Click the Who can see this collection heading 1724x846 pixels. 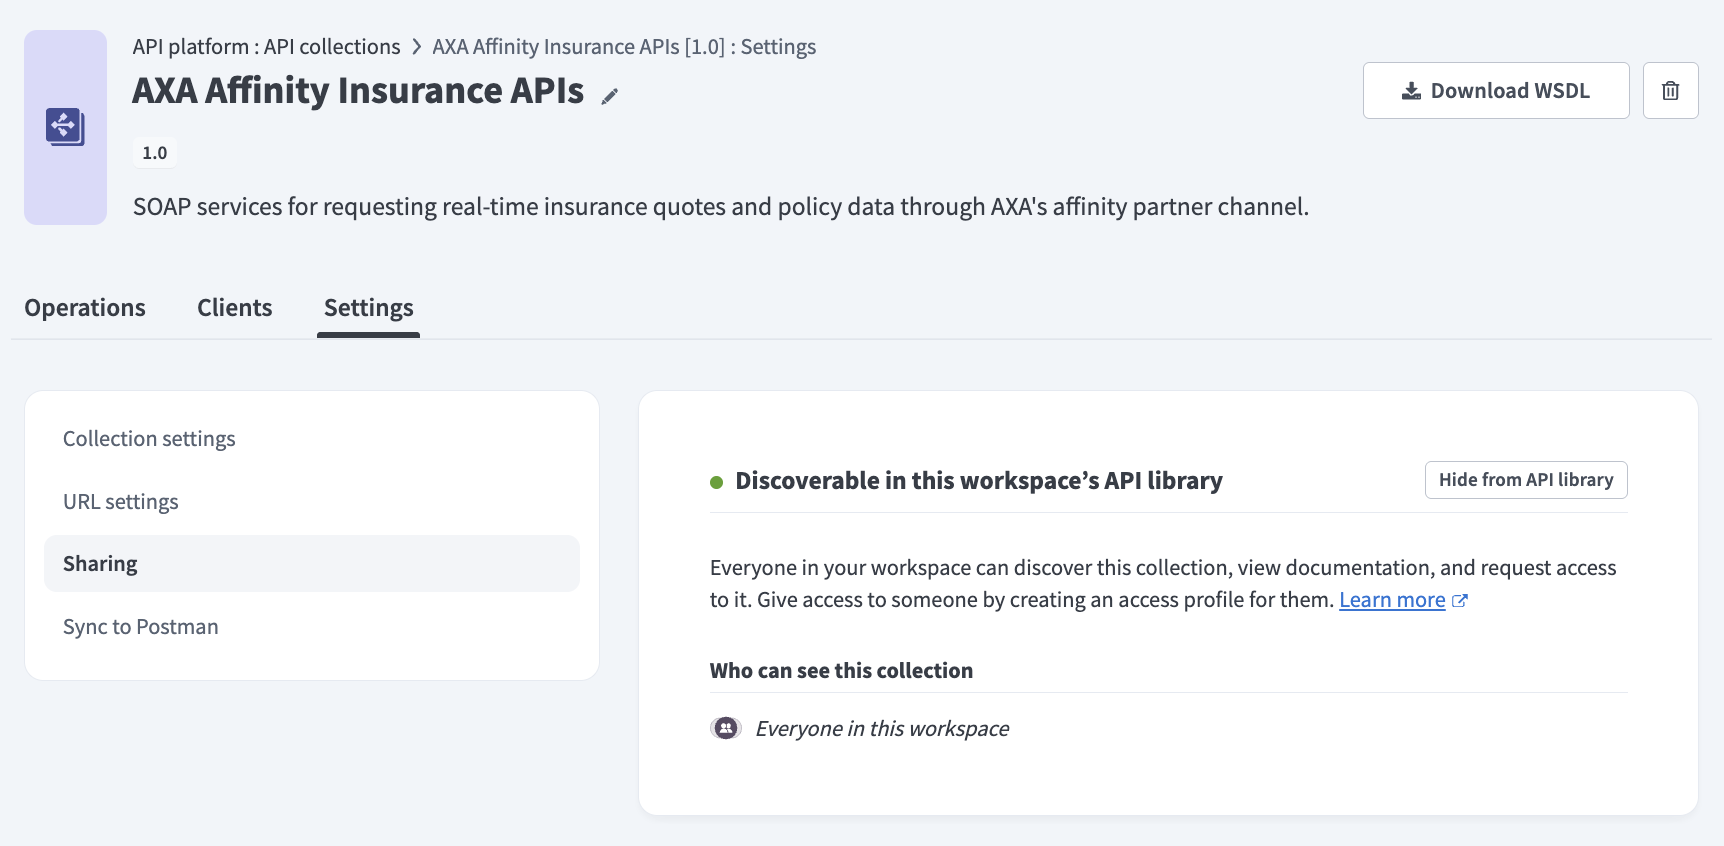pyautogui.click(x=841, y=671)
